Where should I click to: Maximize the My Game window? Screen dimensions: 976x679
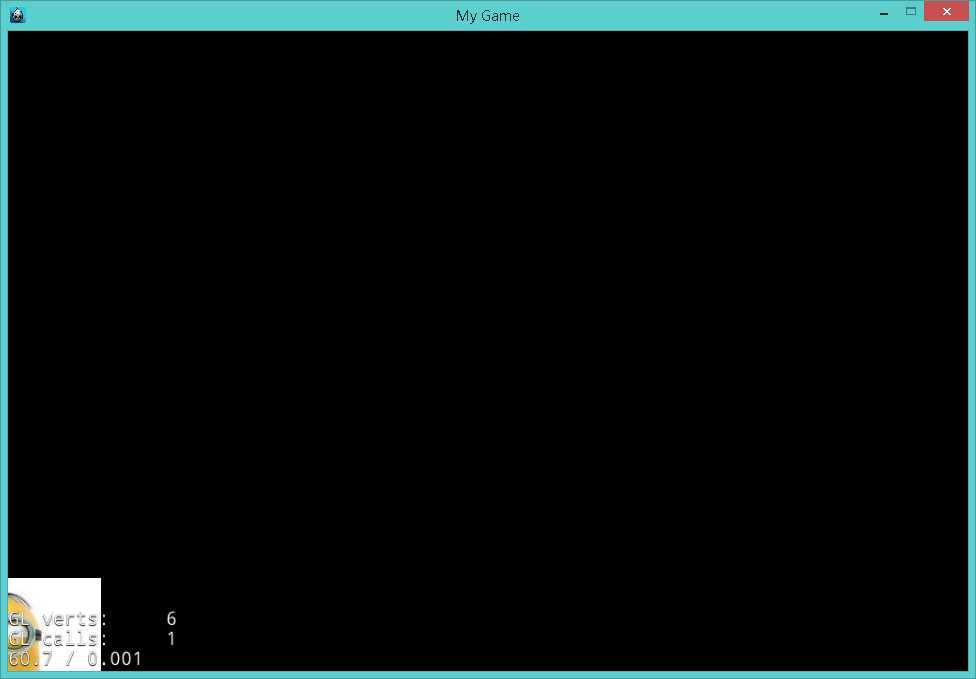911,12
